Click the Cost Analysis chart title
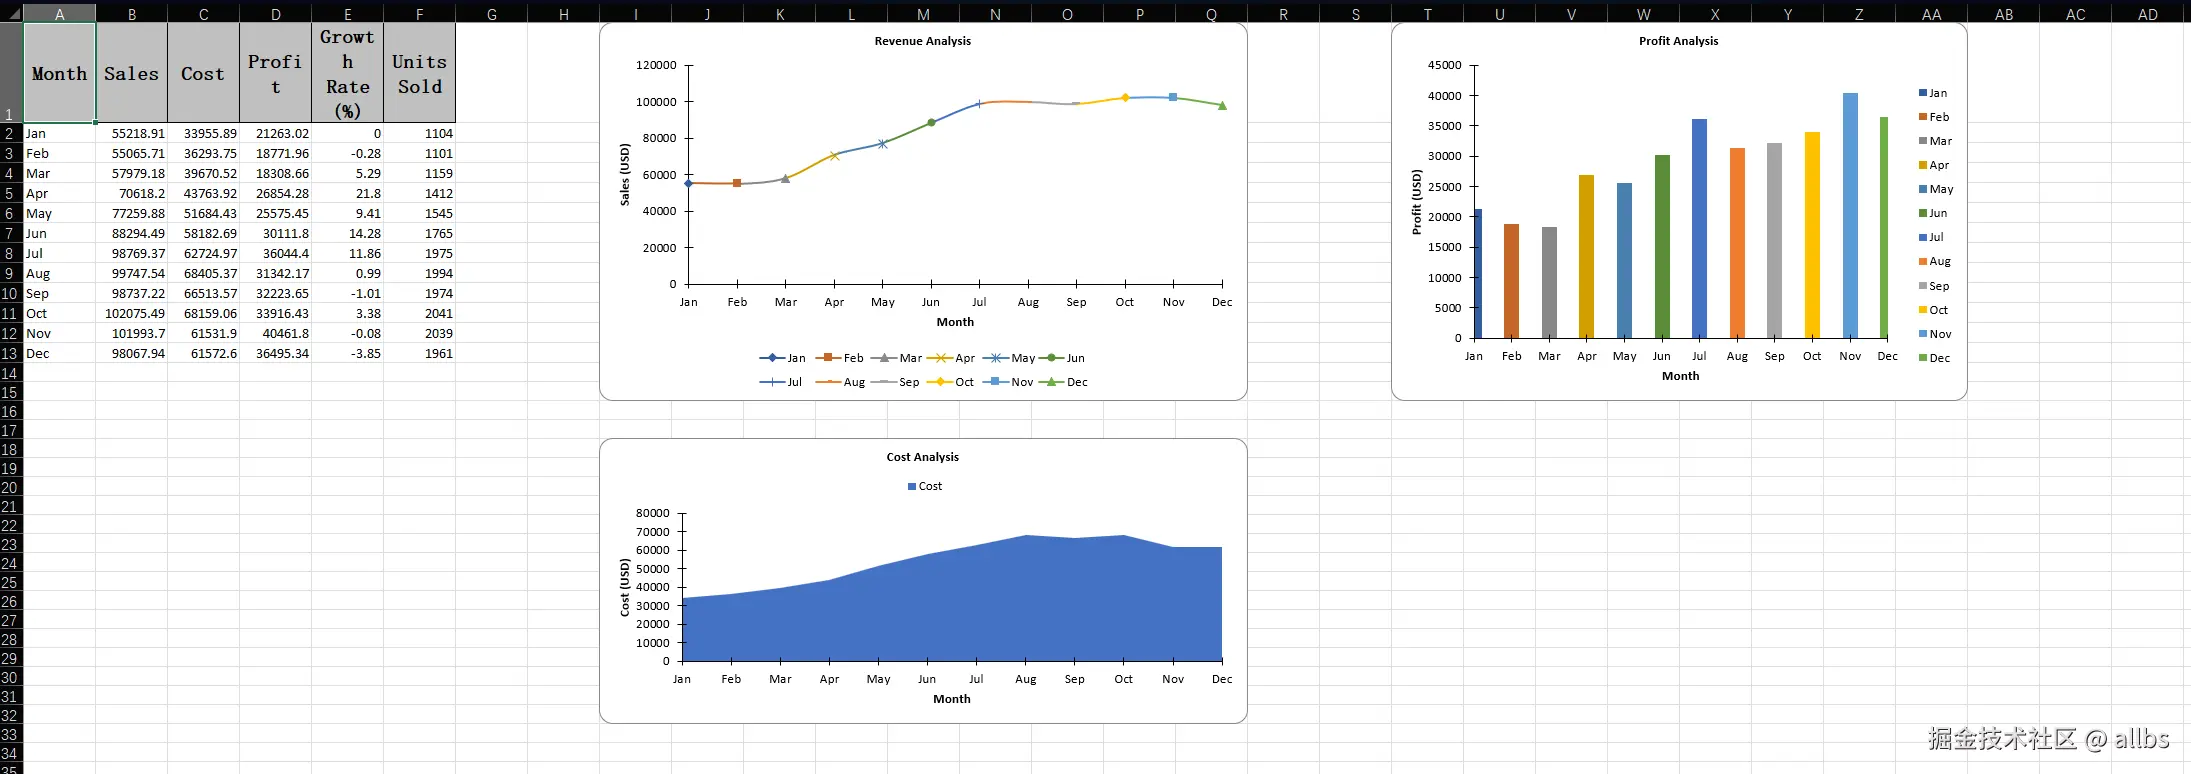 pos(922,457)
